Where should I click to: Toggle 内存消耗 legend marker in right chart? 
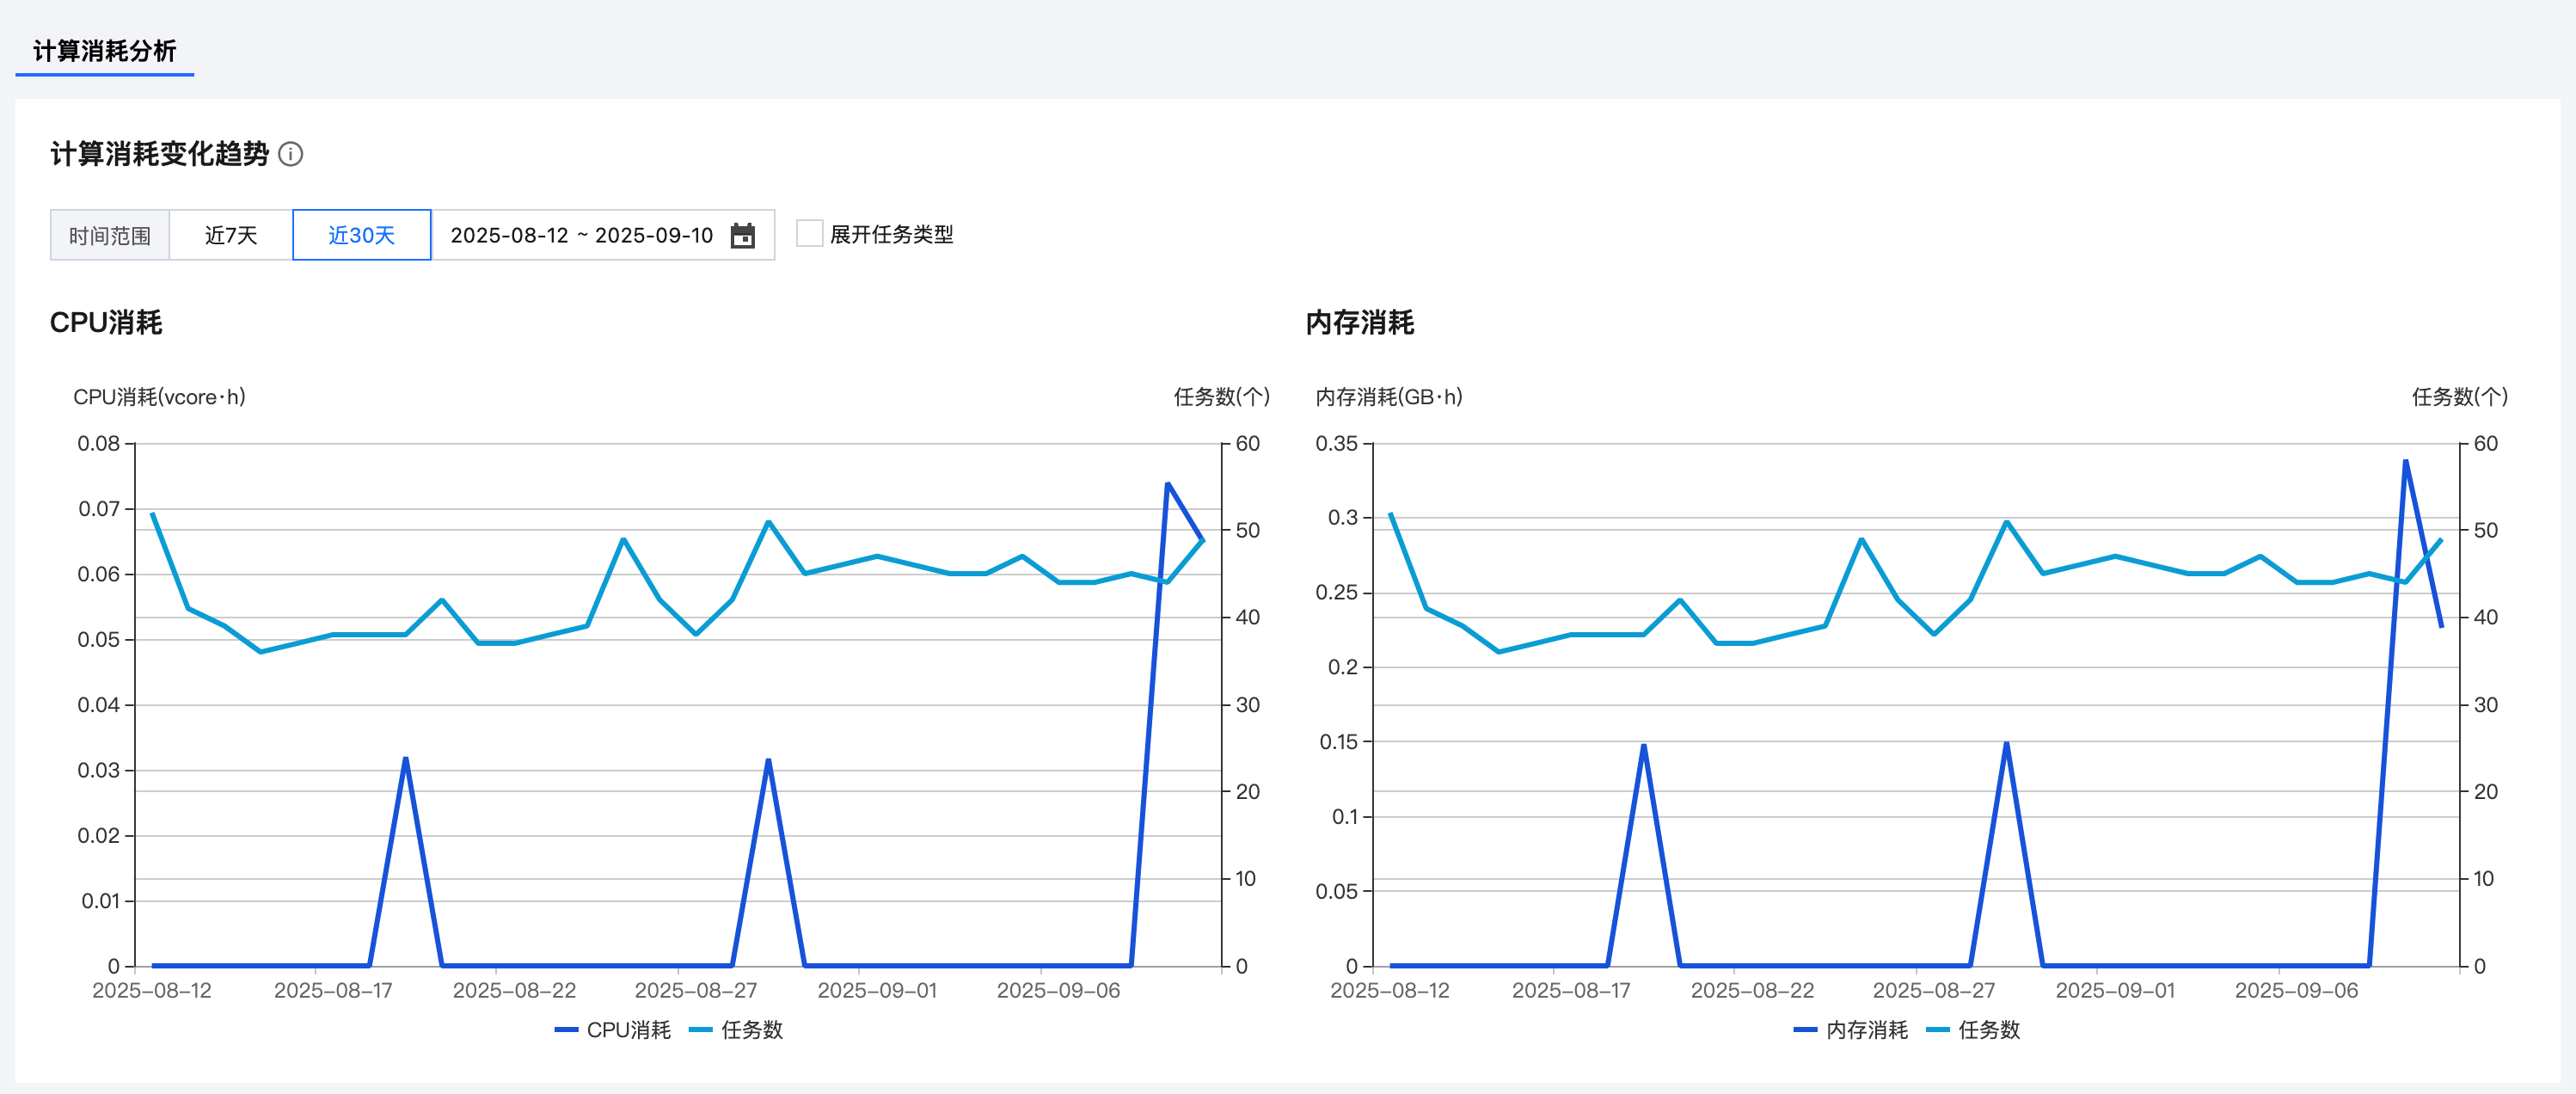pyautogui.click(x=1805, y=1030)
